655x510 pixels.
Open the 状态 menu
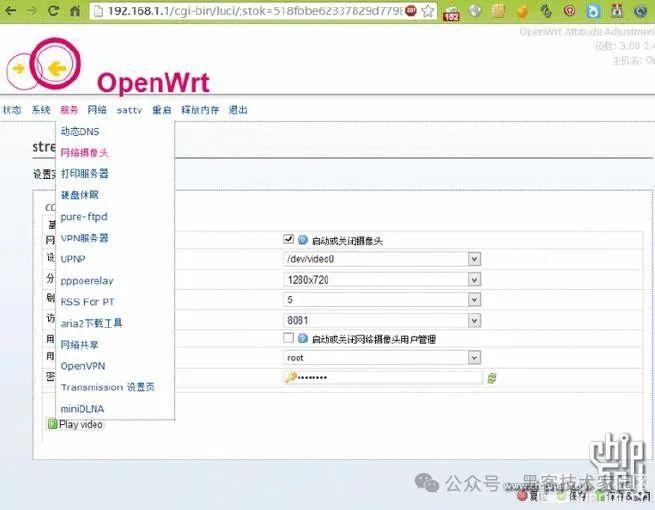[12, 110]
